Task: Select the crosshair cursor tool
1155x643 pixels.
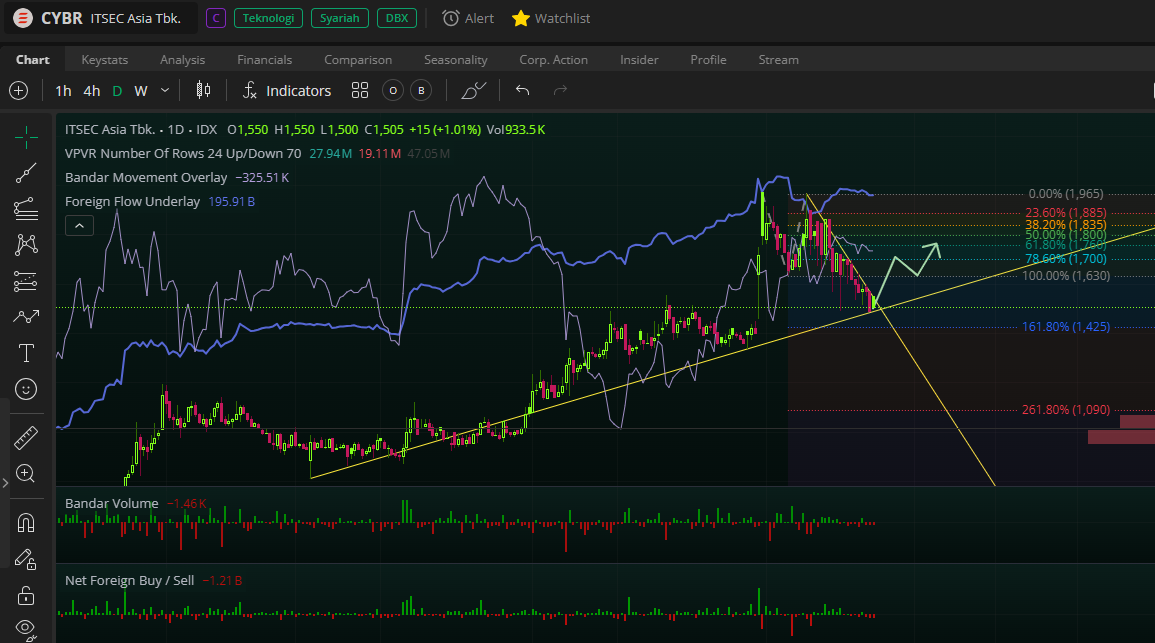Action: click(x=26, y=135)
